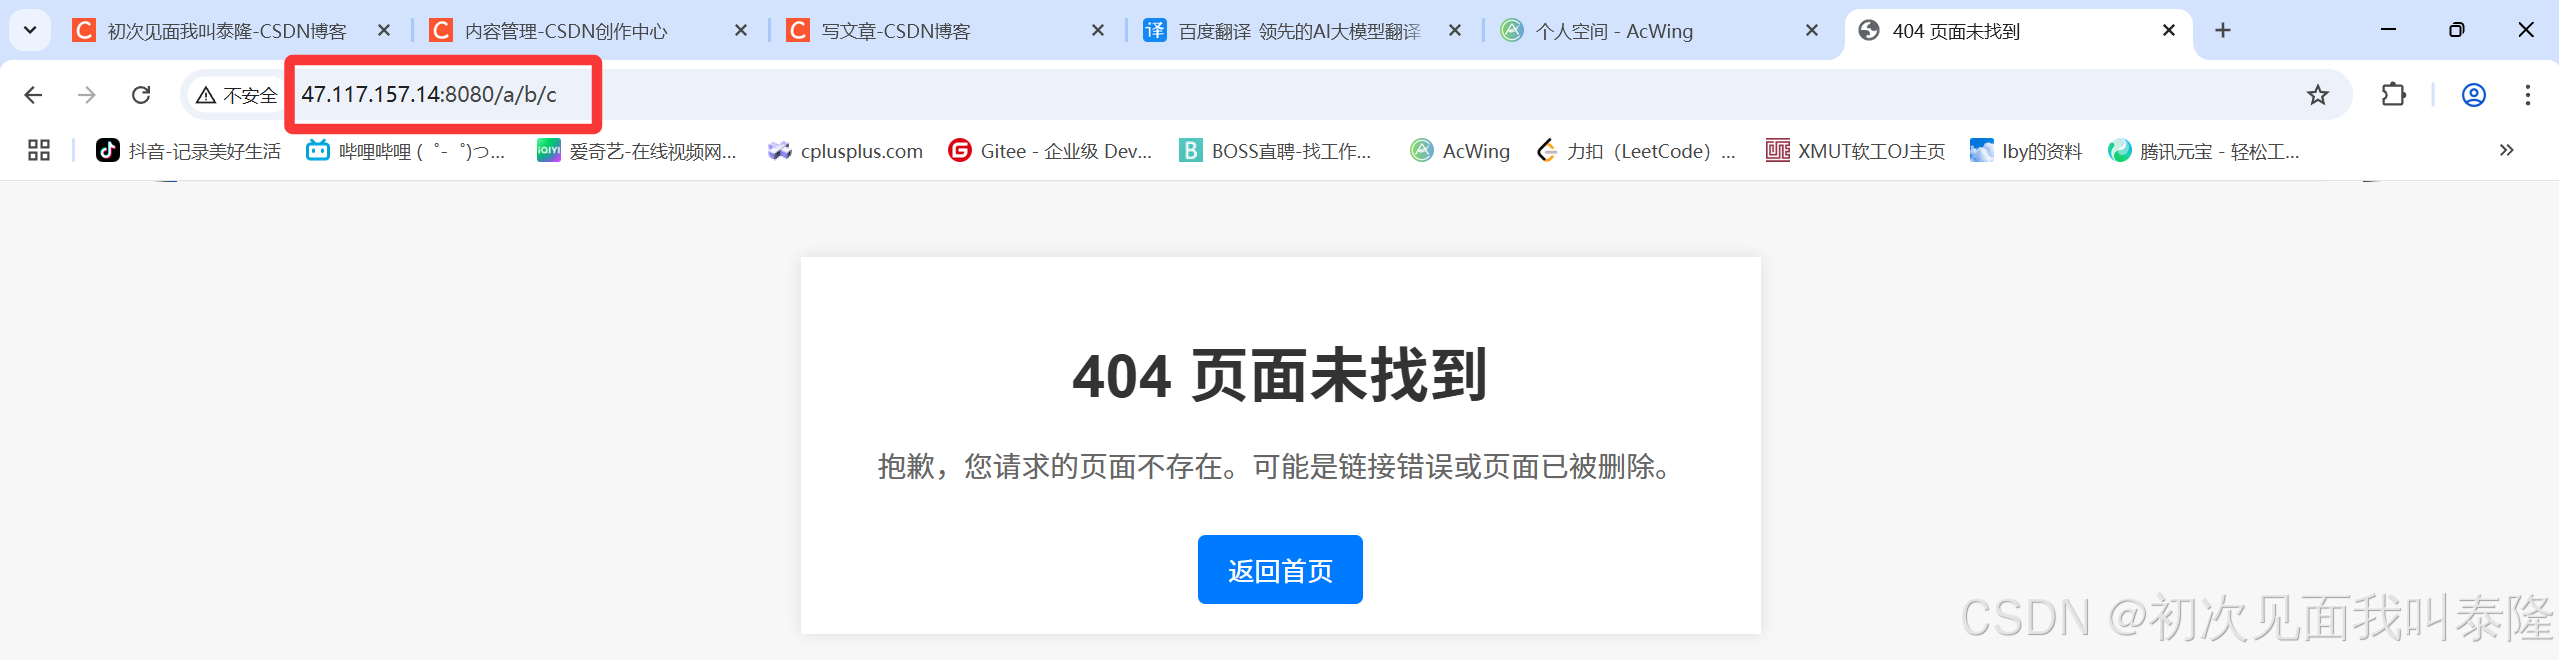Open the 爱奇艺-在线视频网 bookmark
2559x660 pixels.
[x=637, y=151]
